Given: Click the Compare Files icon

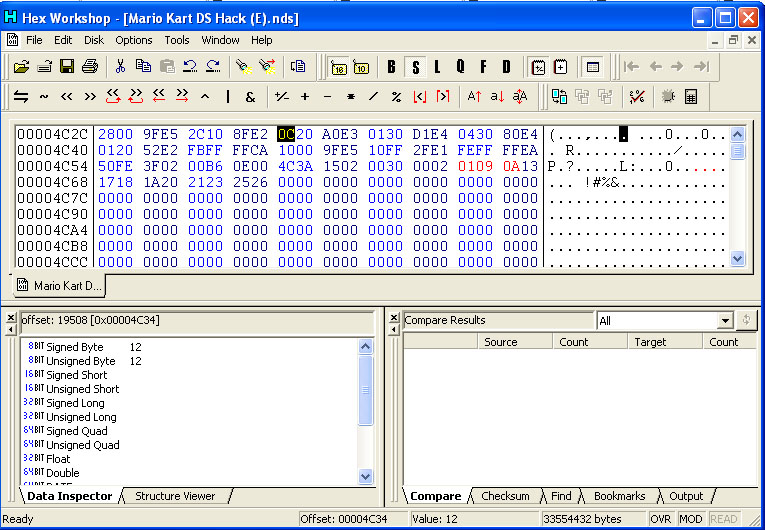Looking at the screenshot, I should coord(559,97).
